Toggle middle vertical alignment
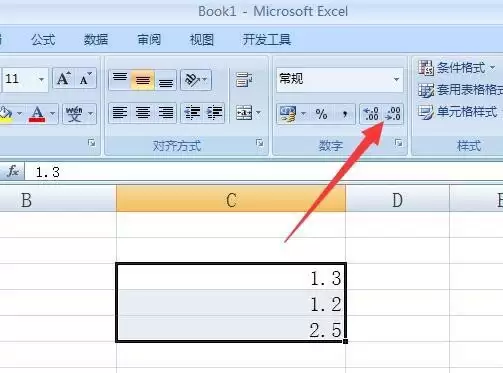This screenshot has width=503, height=373. [143, 80]
